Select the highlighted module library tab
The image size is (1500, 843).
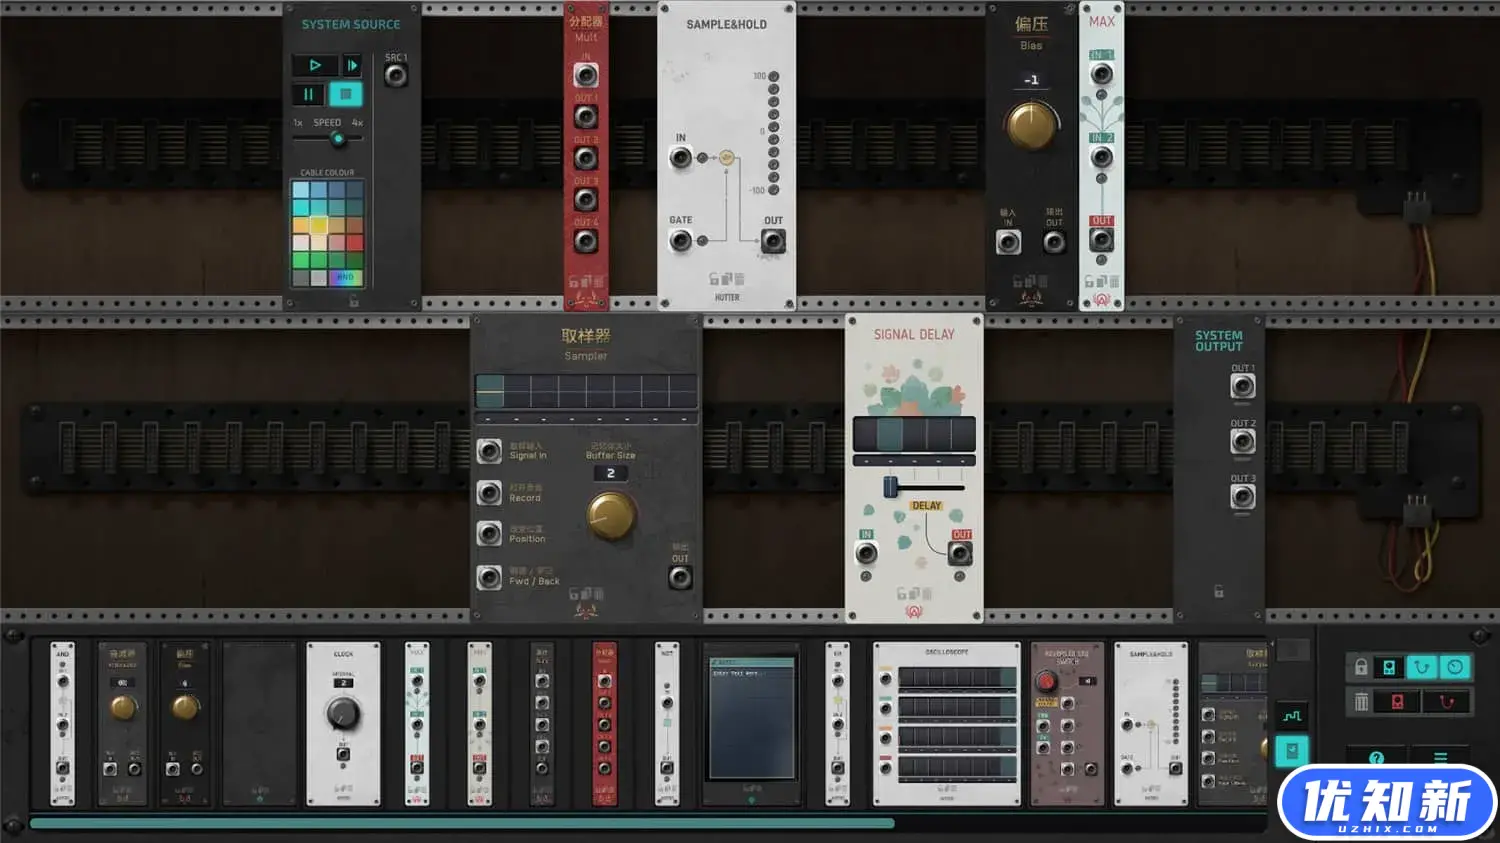pos(1292,750)
